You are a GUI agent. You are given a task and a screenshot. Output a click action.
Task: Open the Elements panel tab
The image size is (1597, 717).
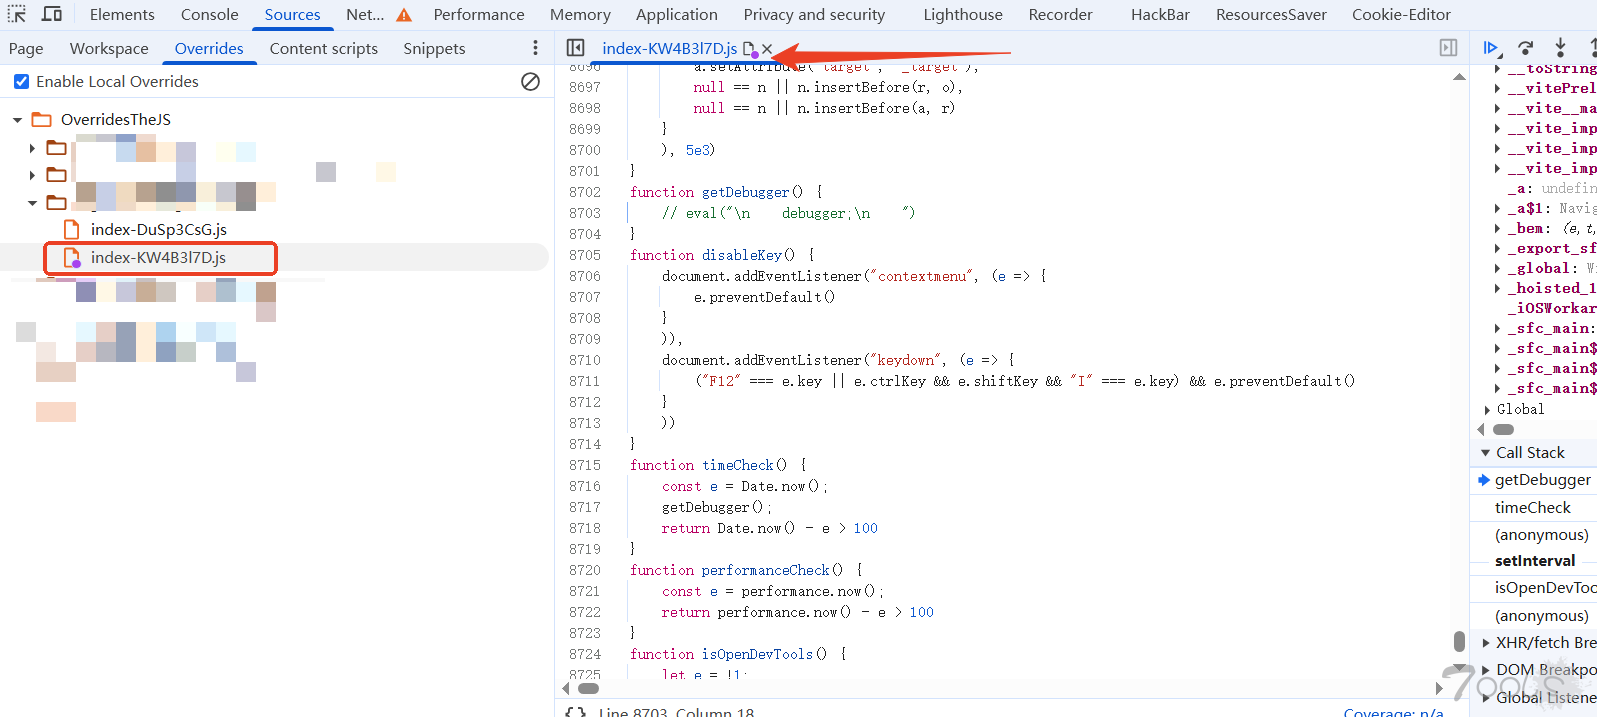pyautogui.click(x=122, y=15)
